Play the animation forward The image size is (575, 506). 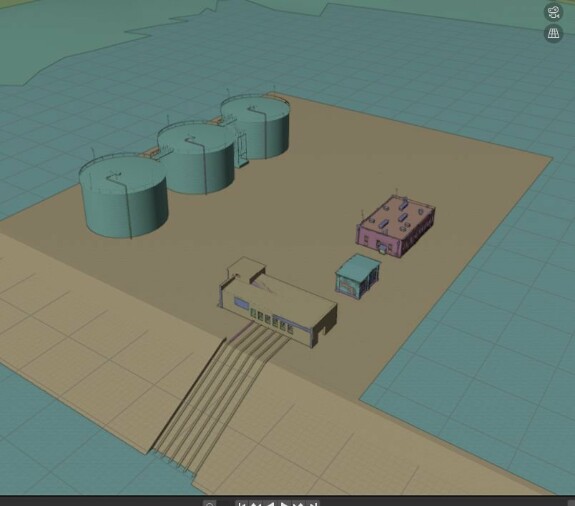(284, 503)
